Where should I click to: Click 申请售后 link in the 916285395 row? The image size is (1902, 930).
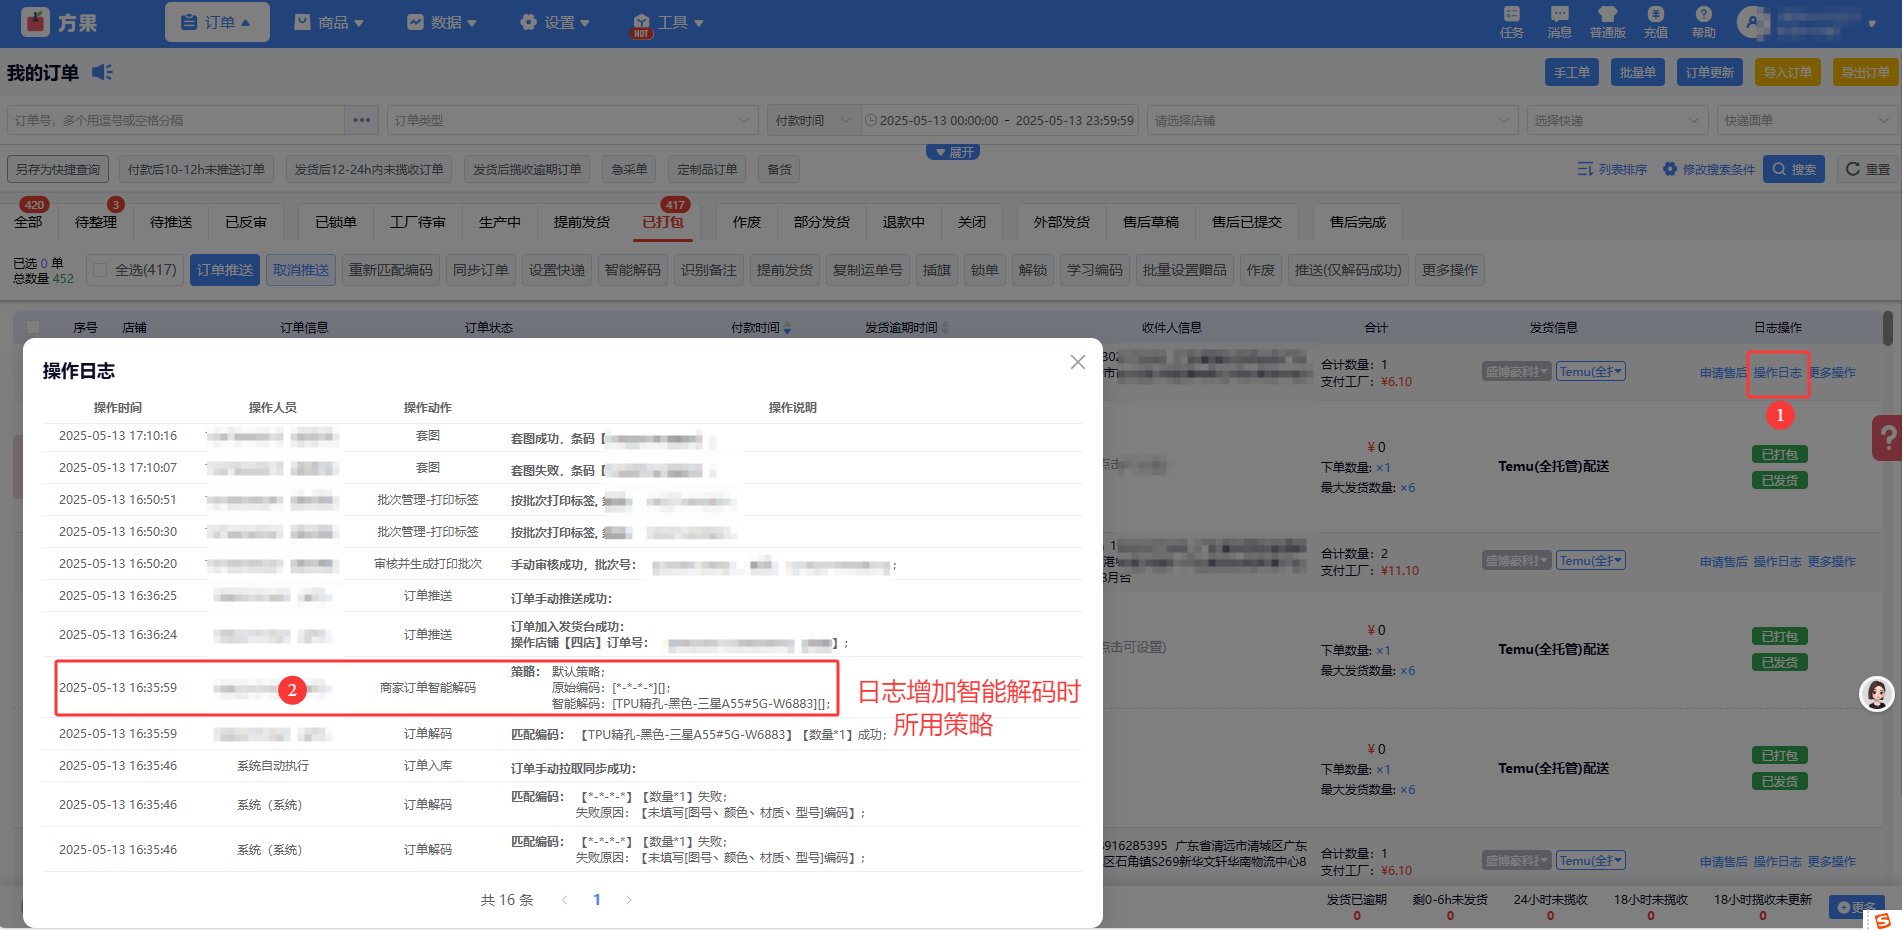coord(1724,862)
